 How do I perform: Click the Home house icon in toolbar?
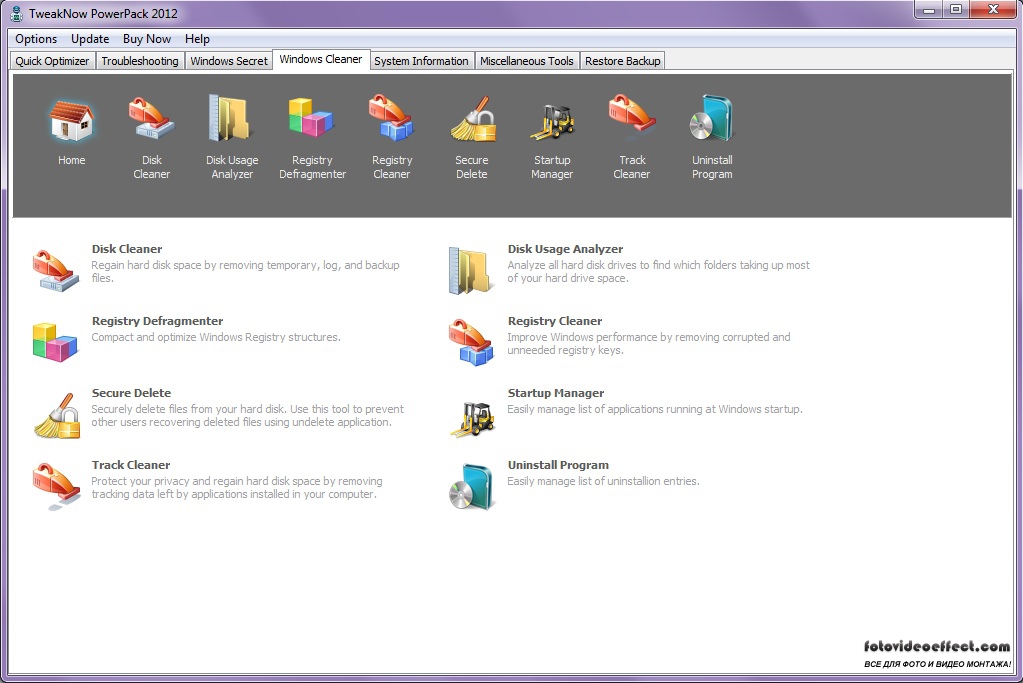(71, 121)
